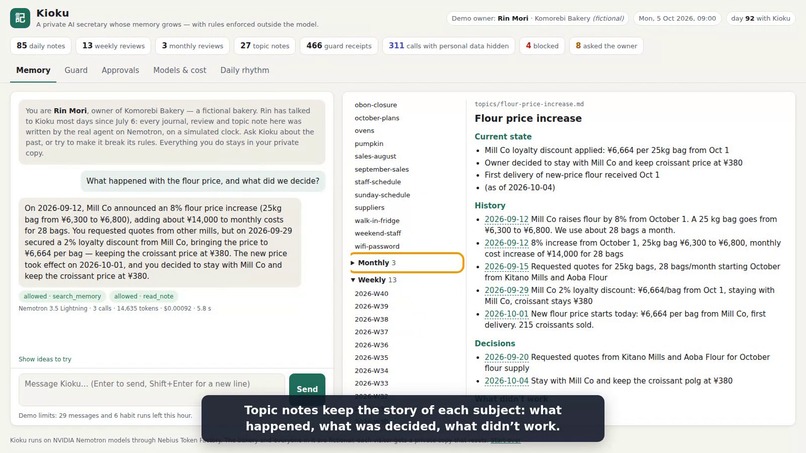The image size is (806, 453).
Task: Open weekly review 2026-W33
Action: [371, 383]
